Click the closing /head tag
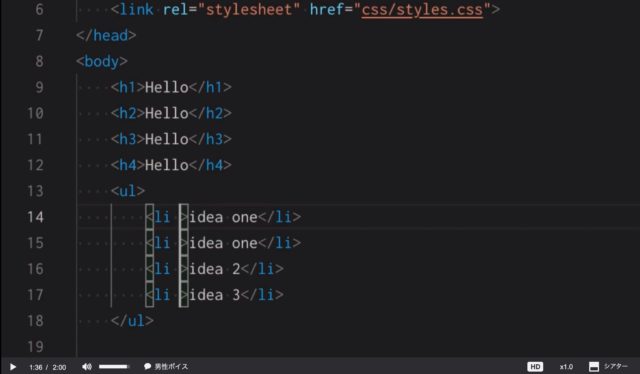 (x=106, y=35)
